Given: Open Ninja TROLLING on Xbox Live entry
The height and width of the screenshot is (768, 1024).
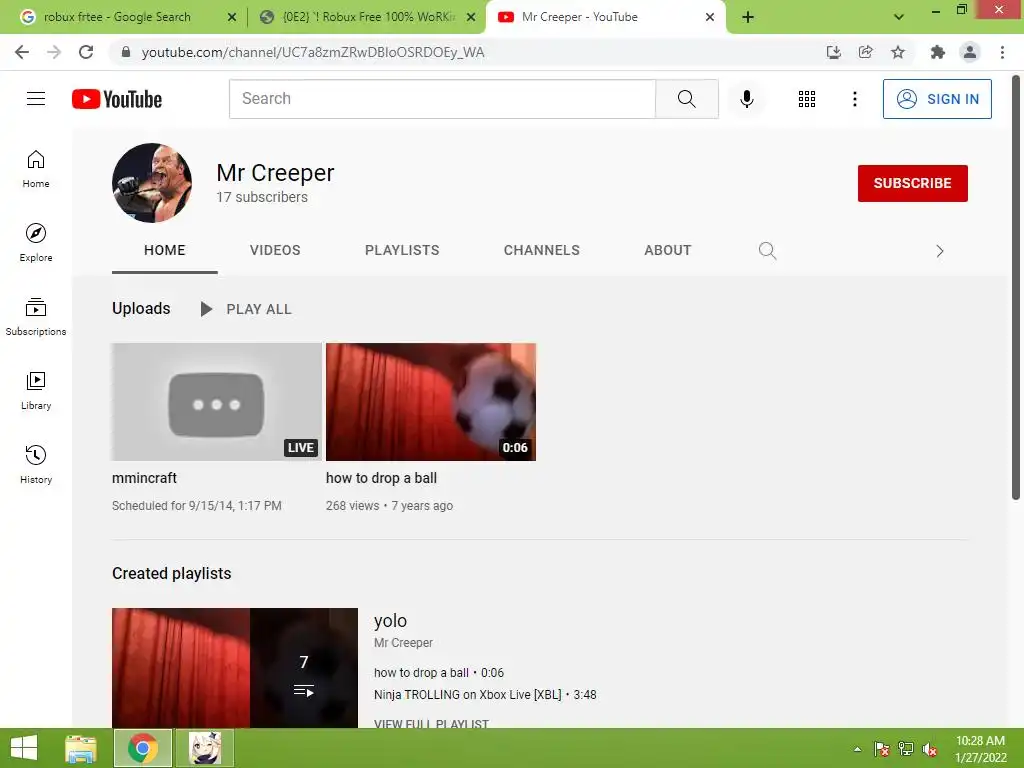Looking at the screenshot, I should [485, 694].
